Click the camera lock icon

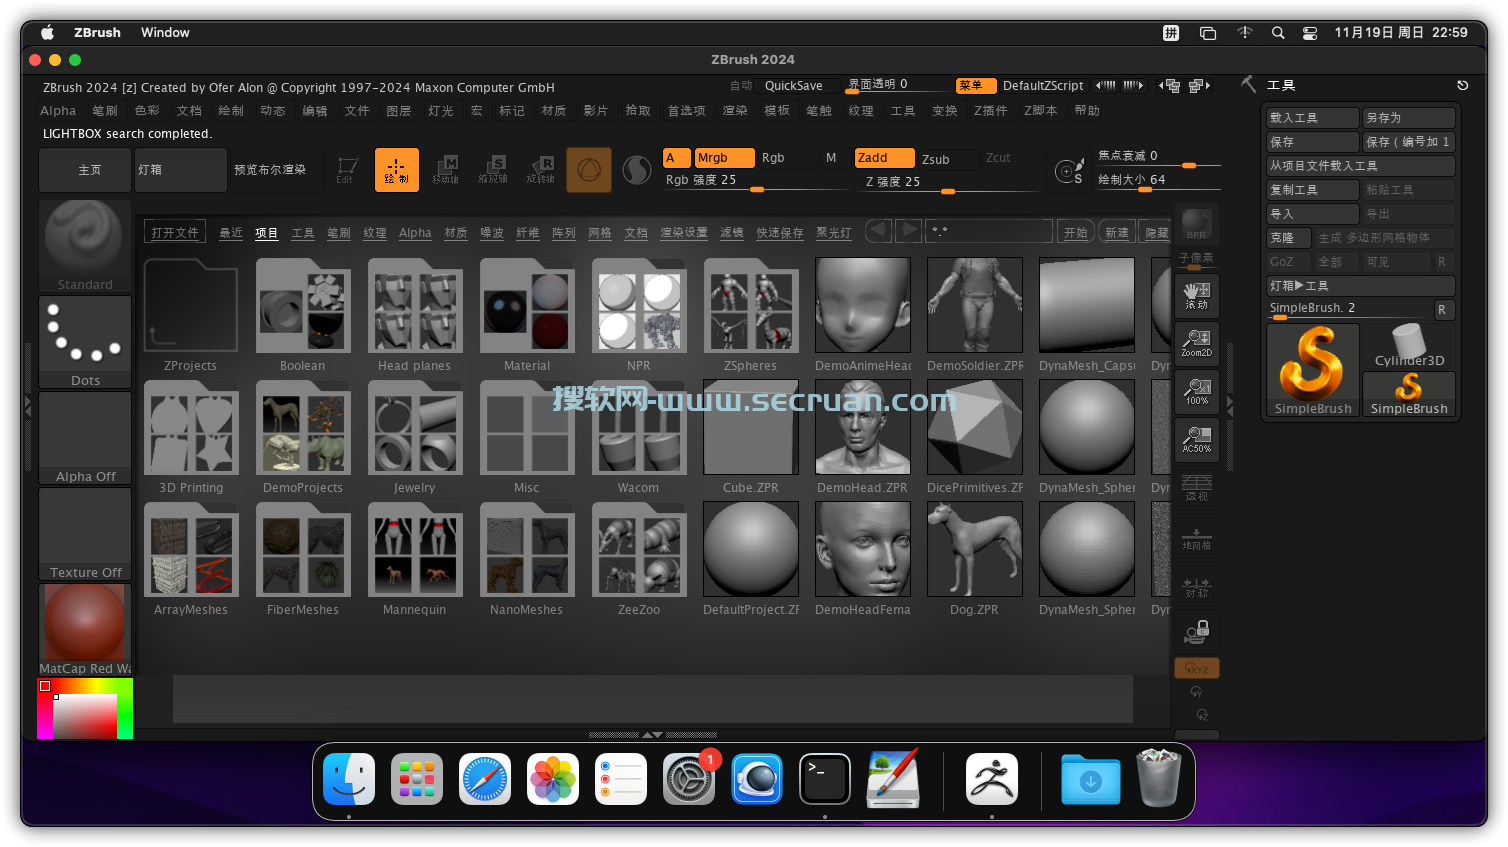[x=1197, y=632]
